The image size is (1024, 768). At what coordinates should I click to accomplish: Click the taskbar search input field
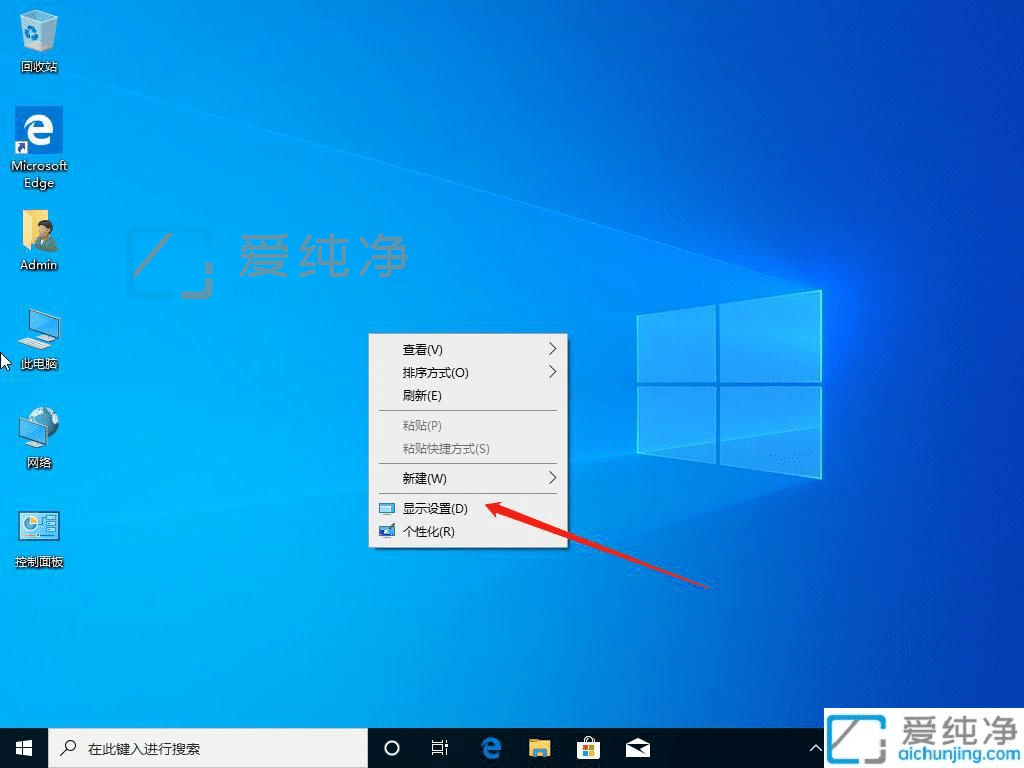200,747
